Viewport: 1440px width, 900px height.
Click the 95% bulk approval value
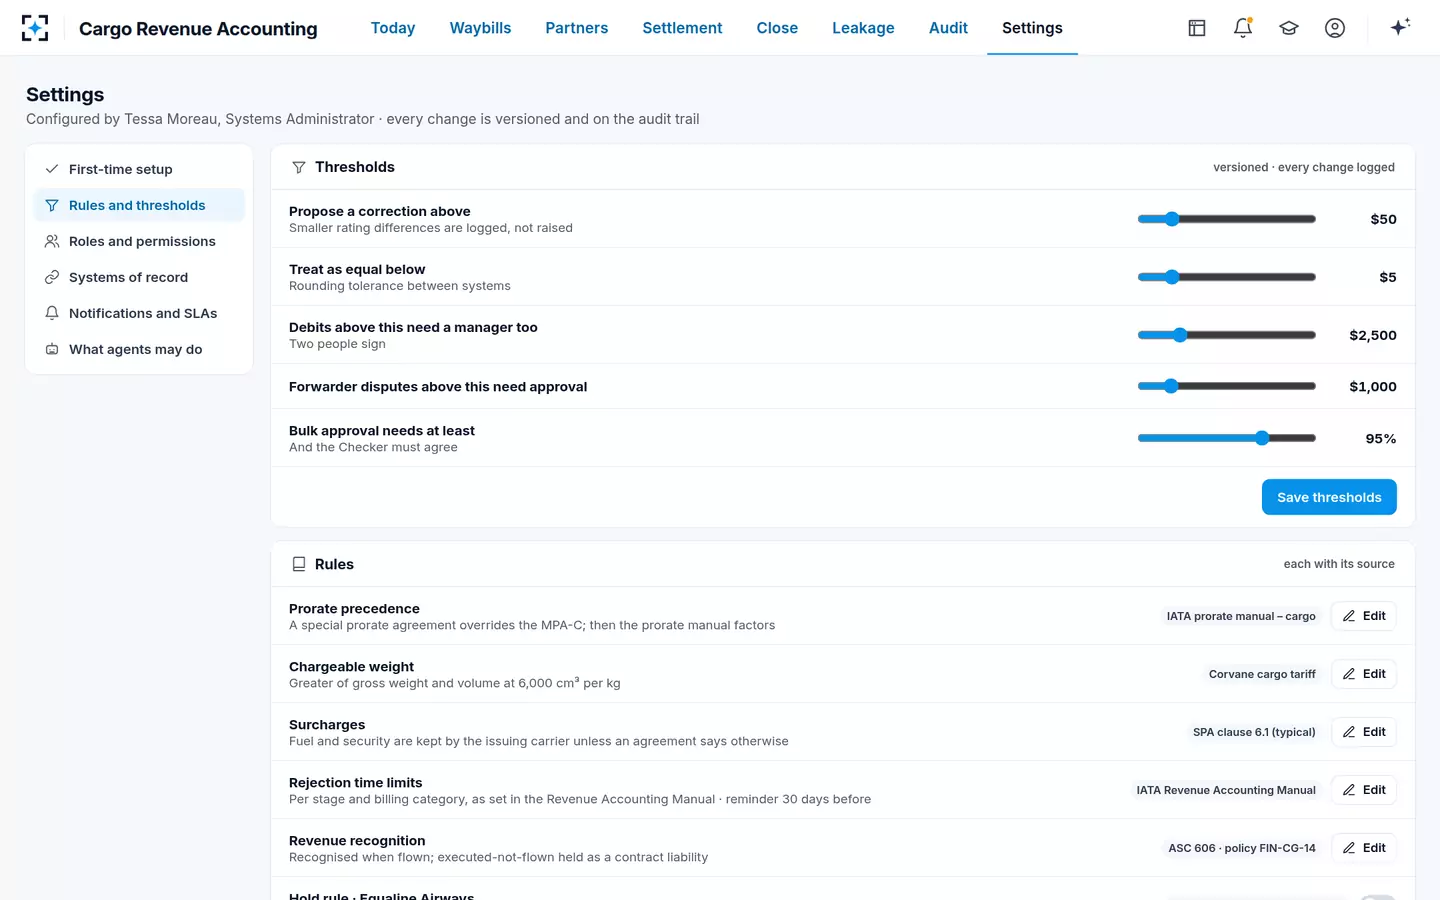pyautogui.click(x=1381, y=438)
